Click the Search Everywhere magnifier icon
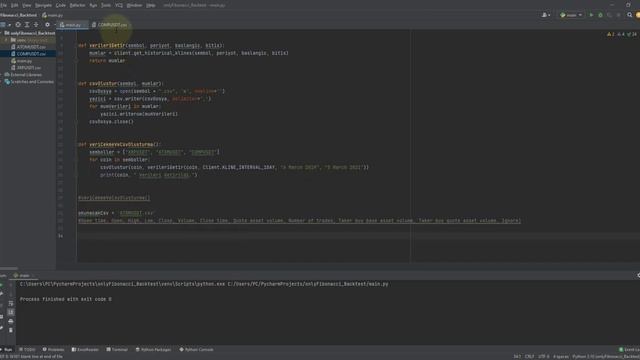The width and height of the screenshot is (640, 360). [630, 15]
